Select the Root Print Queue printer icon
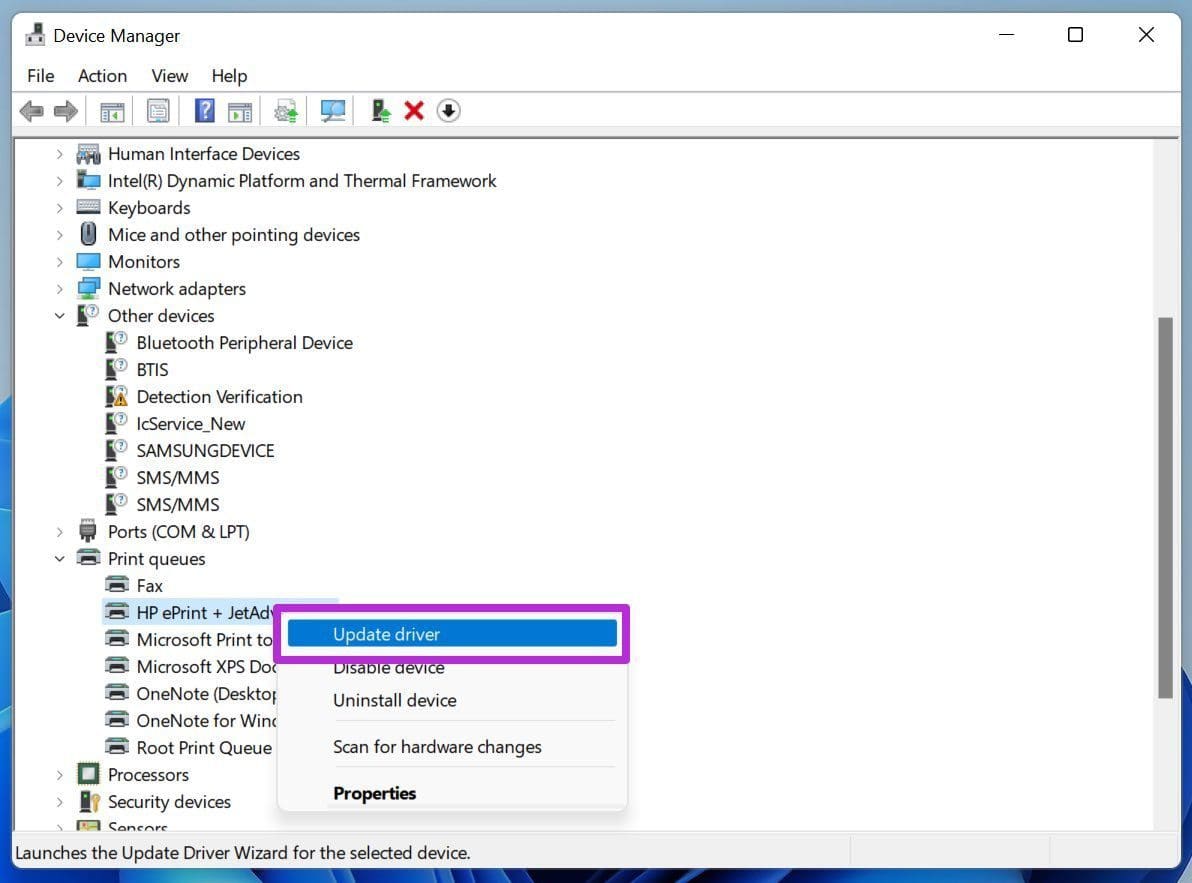The width and height of the screenshot is (1192, 883). click(x=116, y=747)
